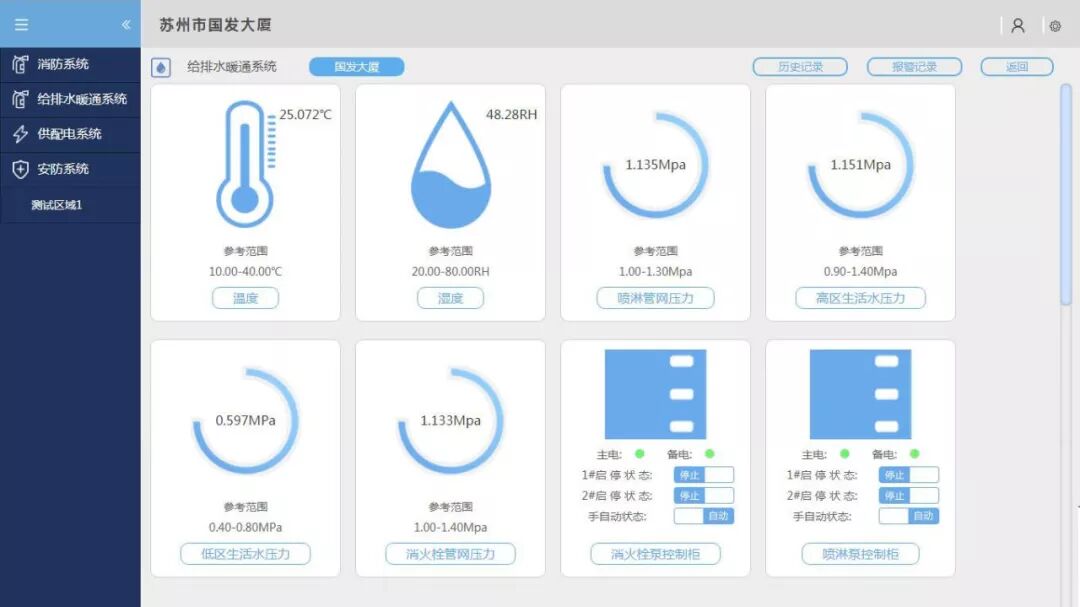The image size is (1080, 607).
Task: Select 供配电系统 in sidebar
Action: [70, 134]
